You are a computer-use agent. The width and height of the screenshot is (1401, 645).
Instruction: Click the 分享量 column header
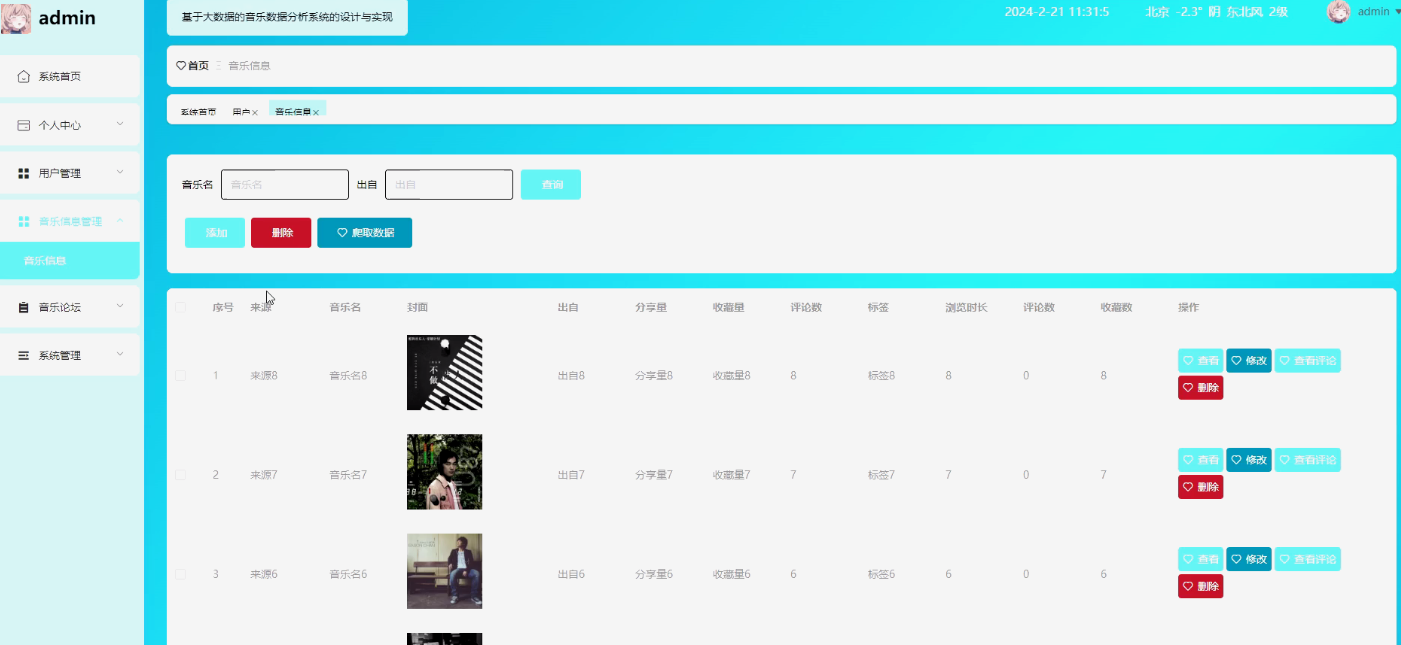pyautogui.click(x=651, y=307)
